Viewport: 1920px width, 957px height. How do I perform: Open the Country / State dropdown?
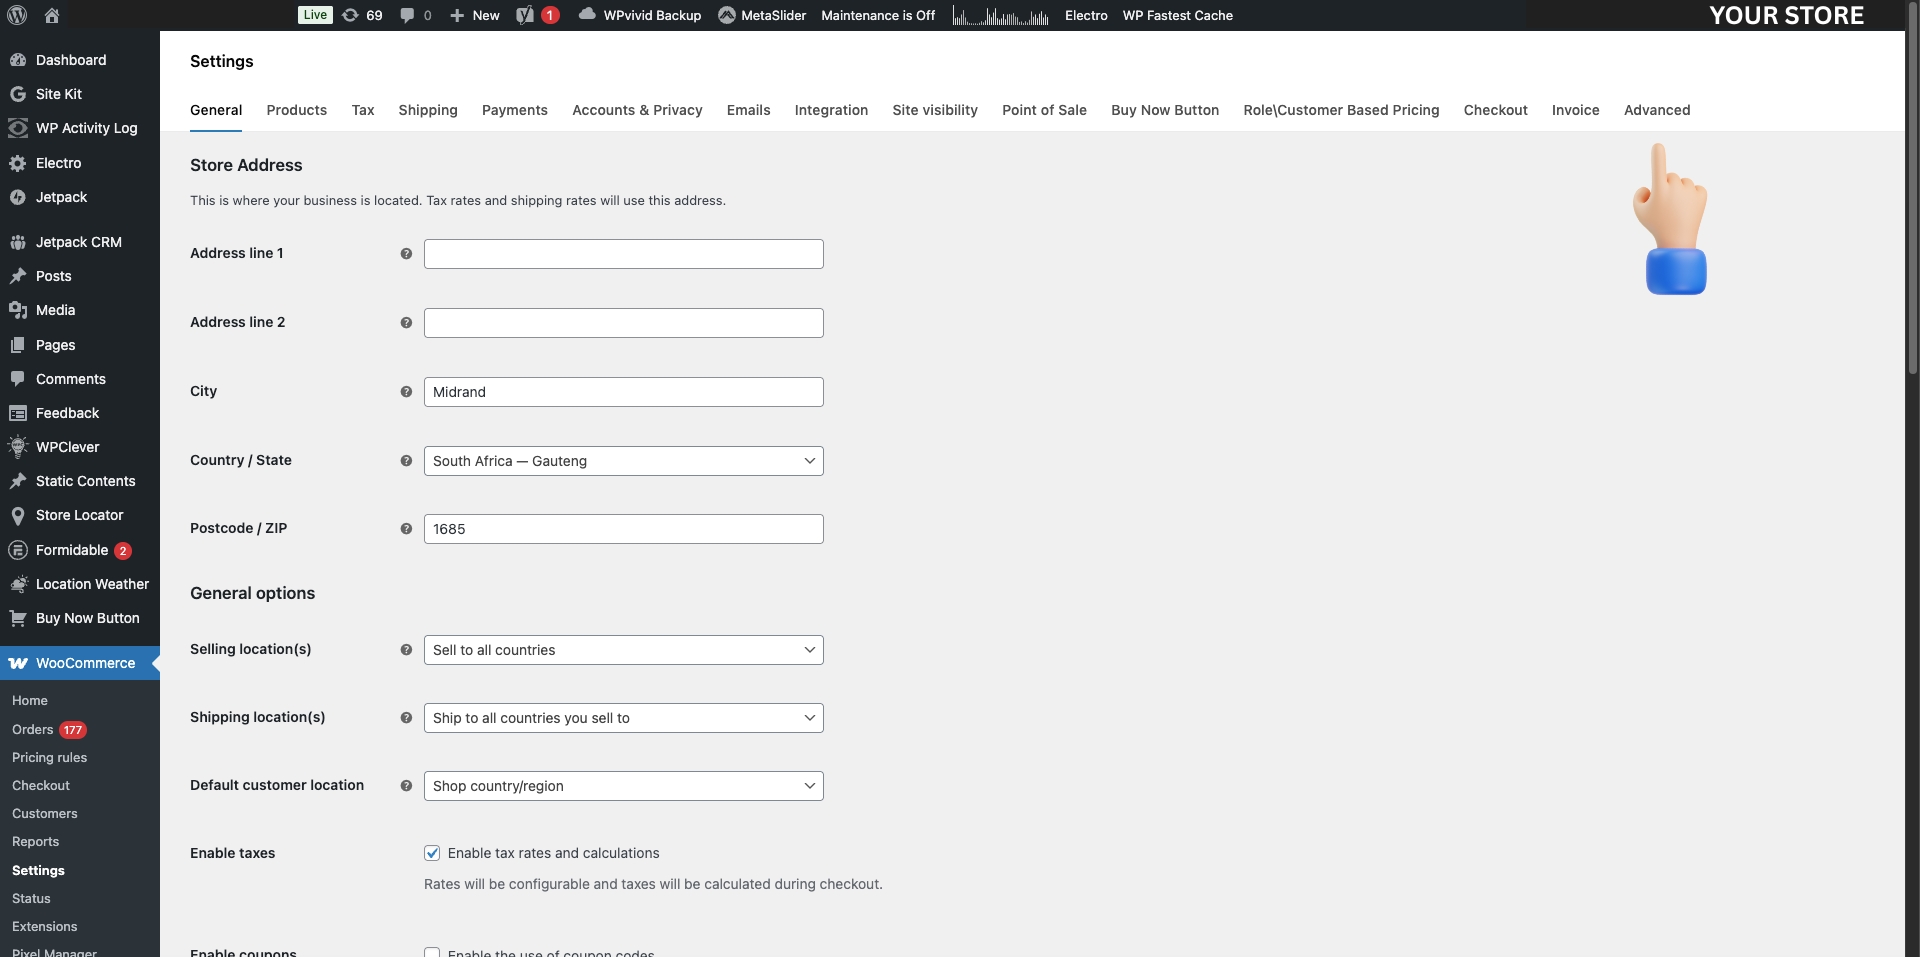[x=623, y=461]
